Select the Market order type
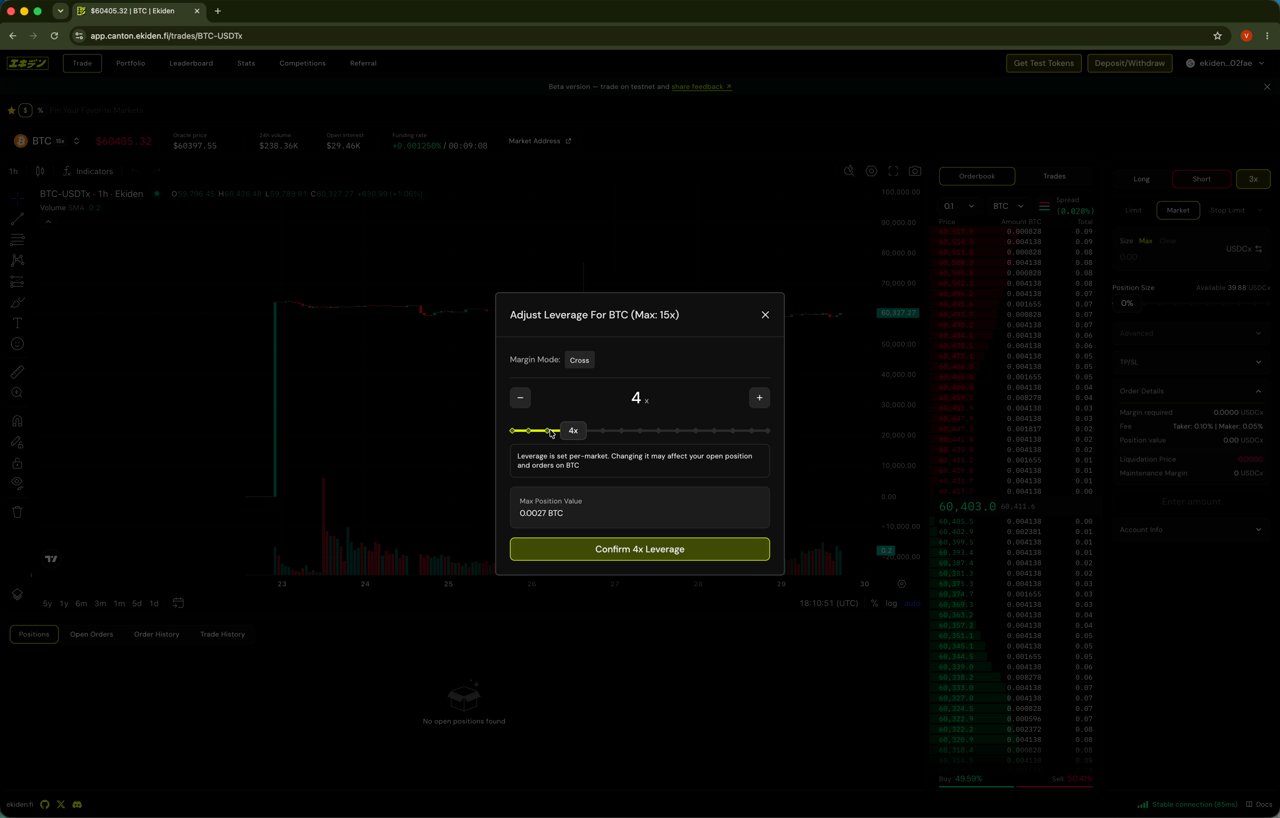The width and height of the screenshot is (1280, 818). point(1178,210)
